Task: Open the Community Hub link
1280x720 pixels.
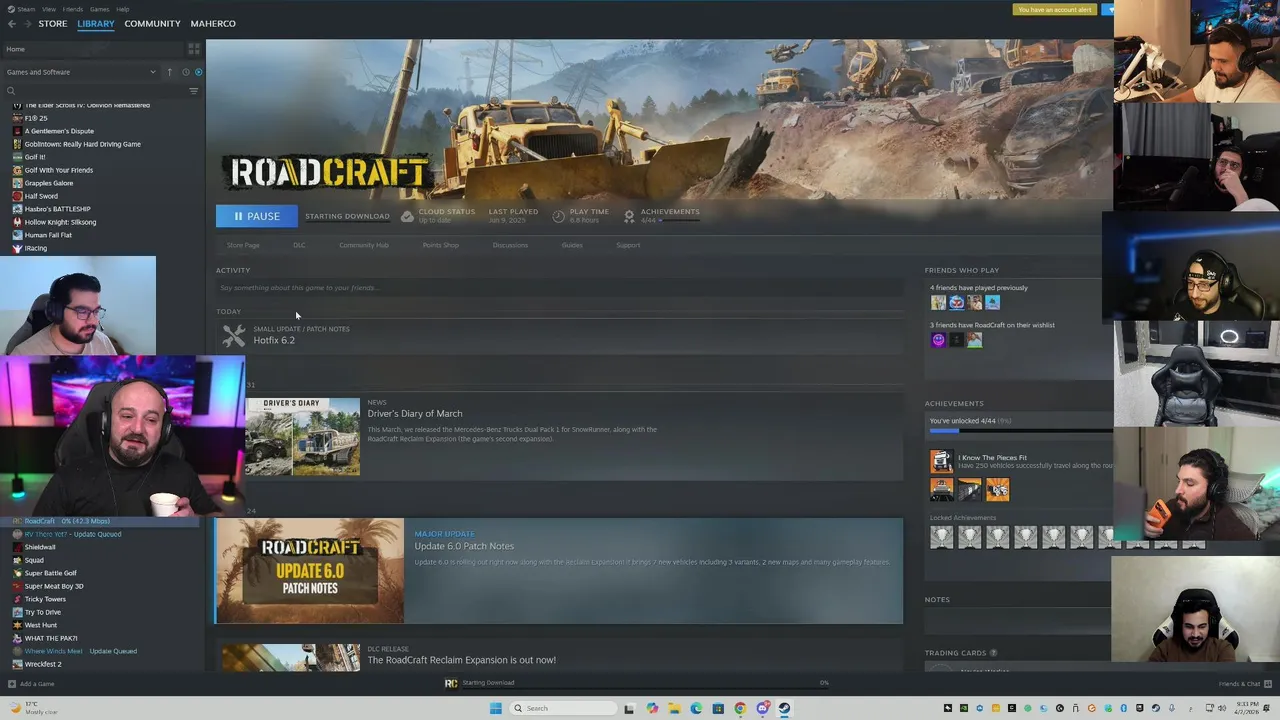Action: [x=364, y=245]
